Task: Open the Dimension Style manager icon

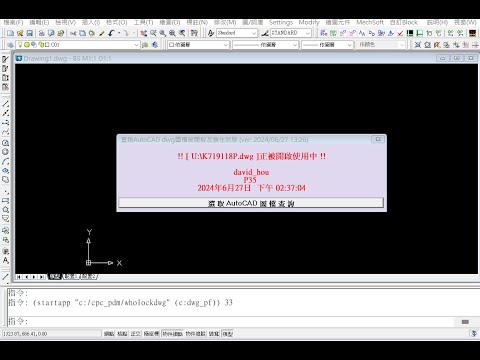Action: click(265, 33)
